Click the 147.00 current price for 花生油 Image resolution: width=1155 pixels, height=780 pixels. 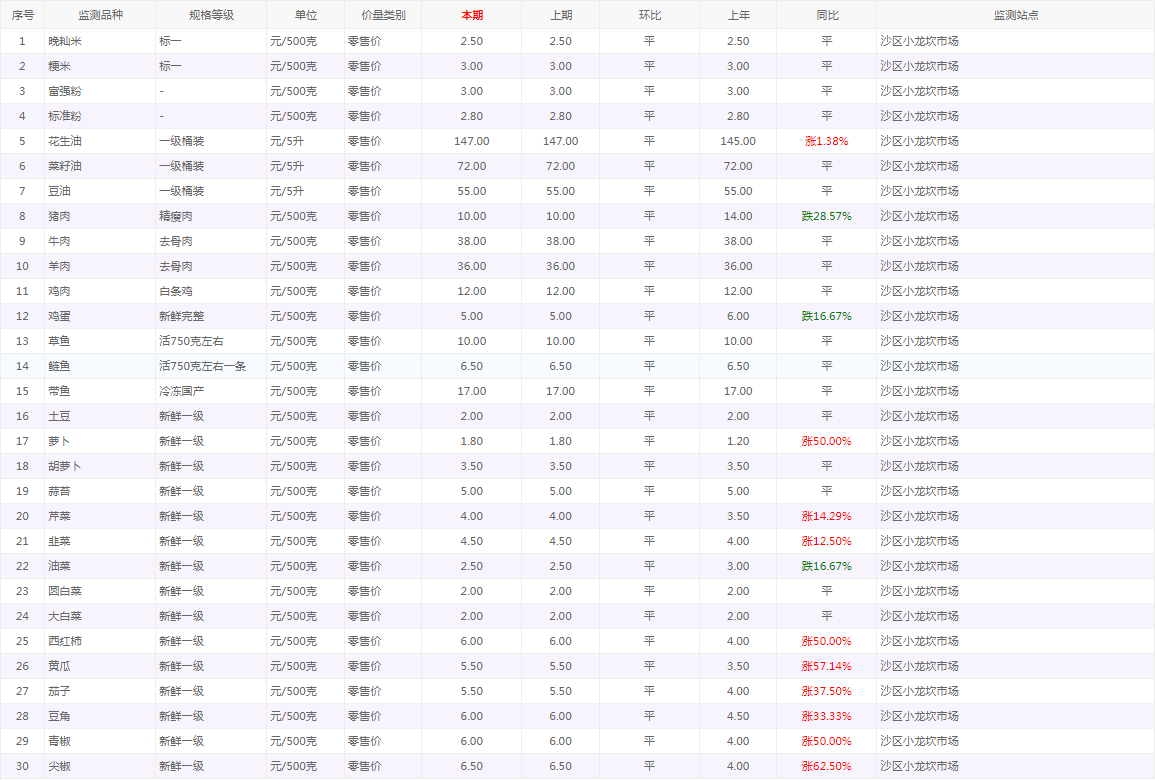pos(471,141)
